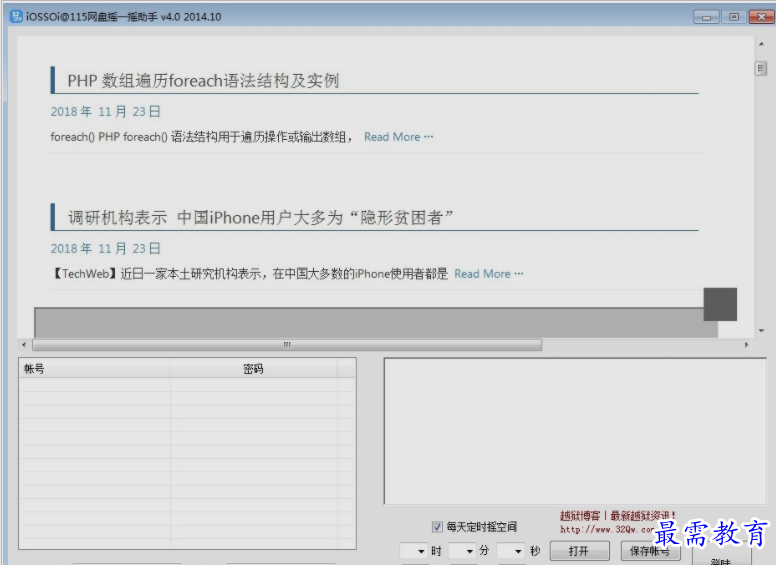Maximize the application window
This screenshot has height=565, width=776.
point(734,17)
